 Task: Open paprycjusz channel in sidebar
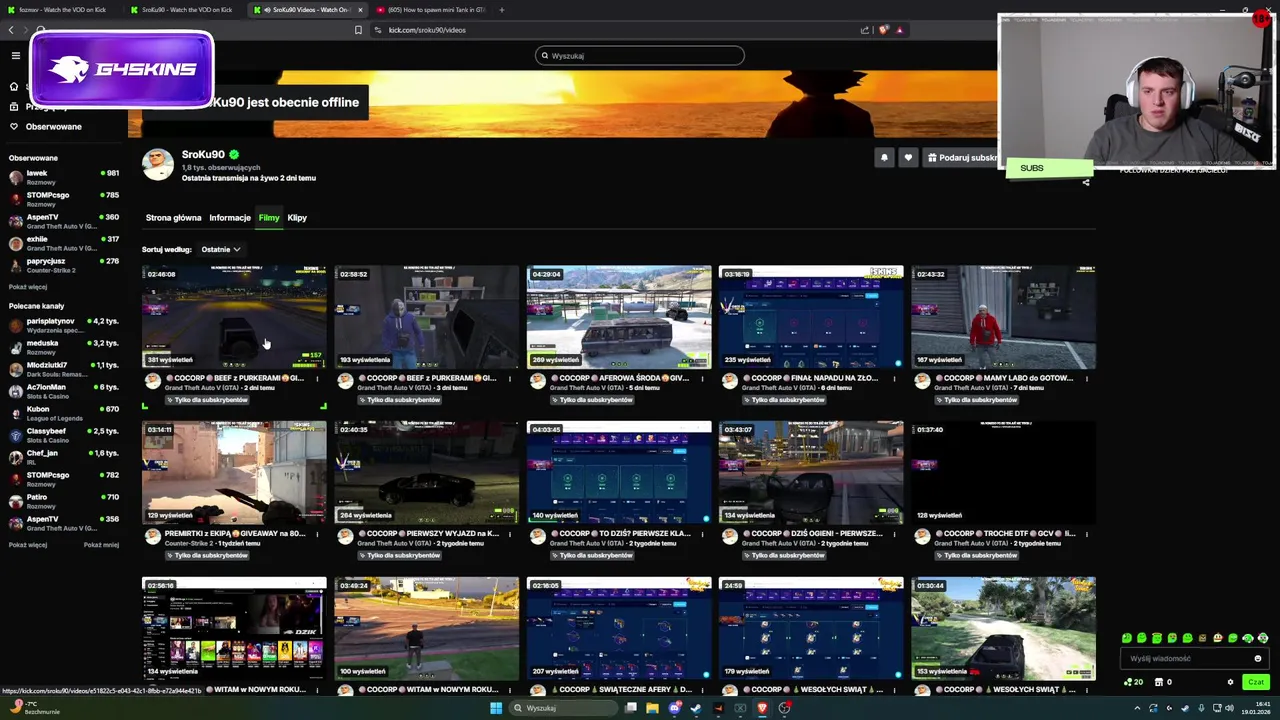[62, 265]
